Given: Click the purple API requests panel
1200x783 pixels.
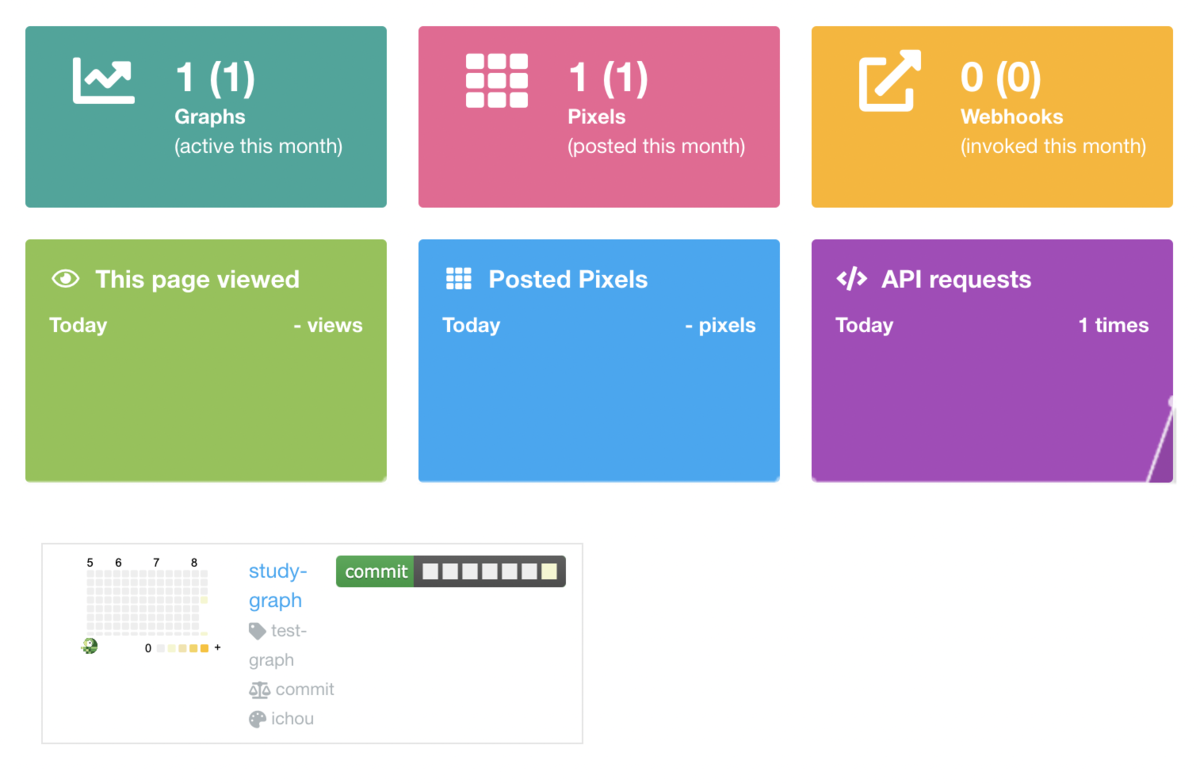Looking at the screenshot, I should click(992, 361).
